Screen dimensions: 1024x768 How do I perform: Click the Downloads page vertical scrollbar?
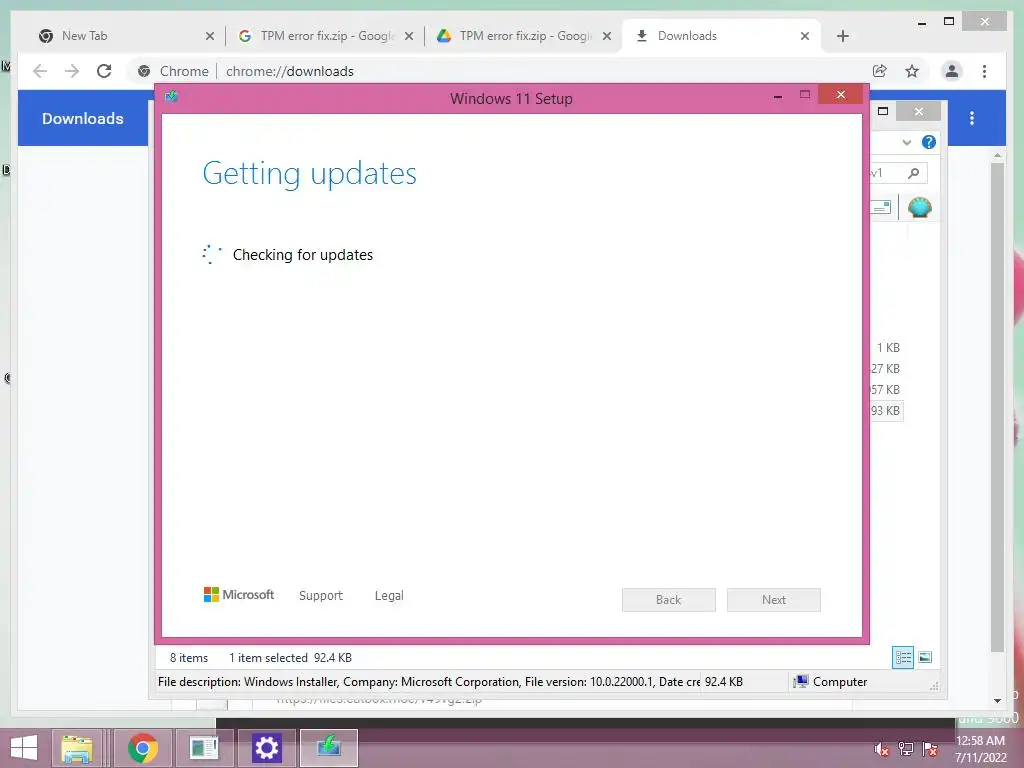pyautogui.click(x=997, y=406)
